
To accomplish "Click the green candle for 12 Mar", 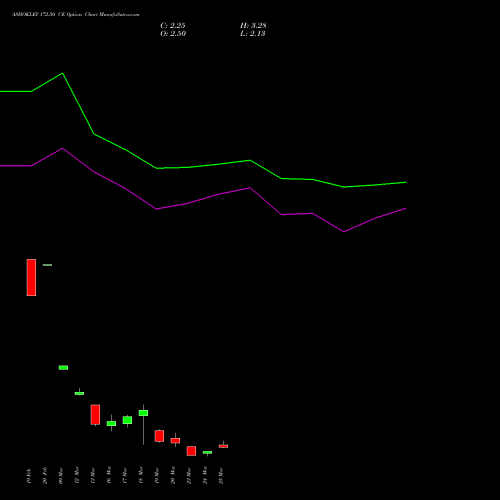I will click(79, 393).
